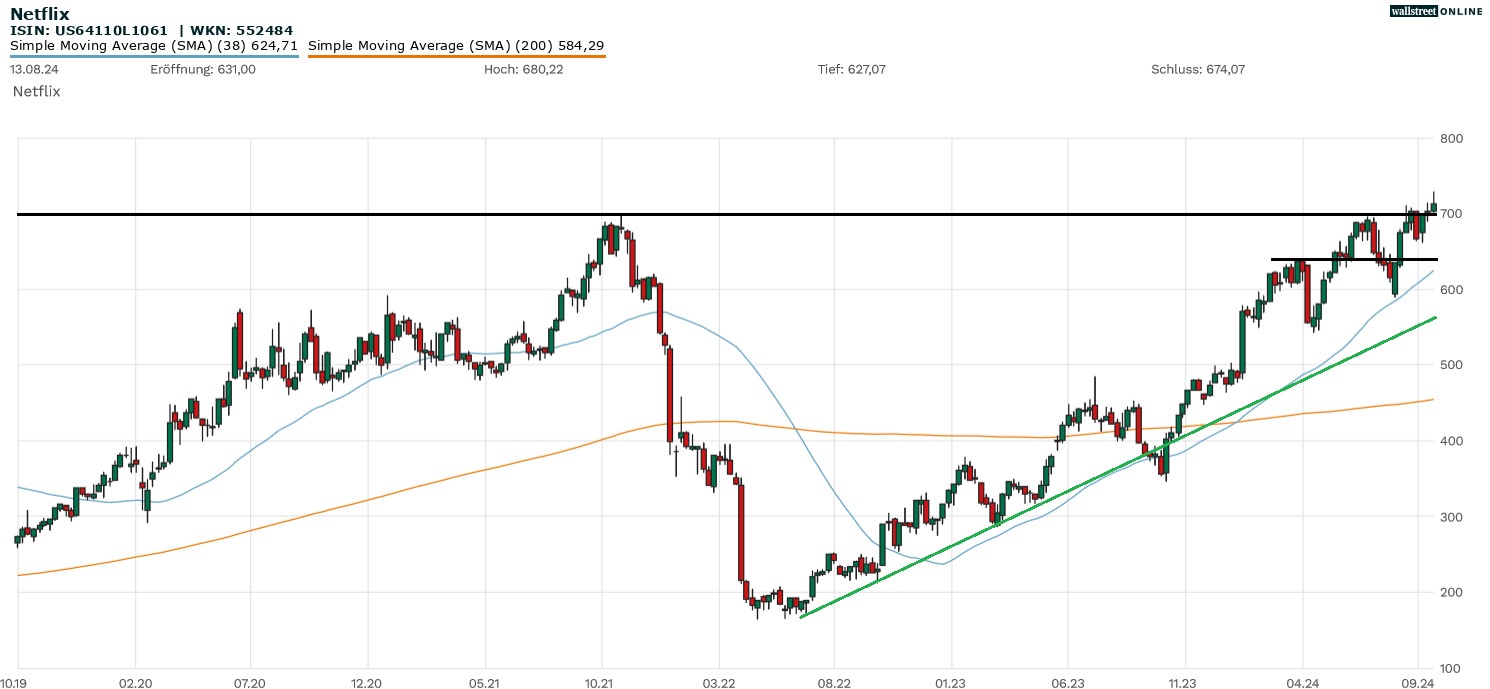1490x689 pixels.
Task: Select the WKN number 552484
Action: 264,30
